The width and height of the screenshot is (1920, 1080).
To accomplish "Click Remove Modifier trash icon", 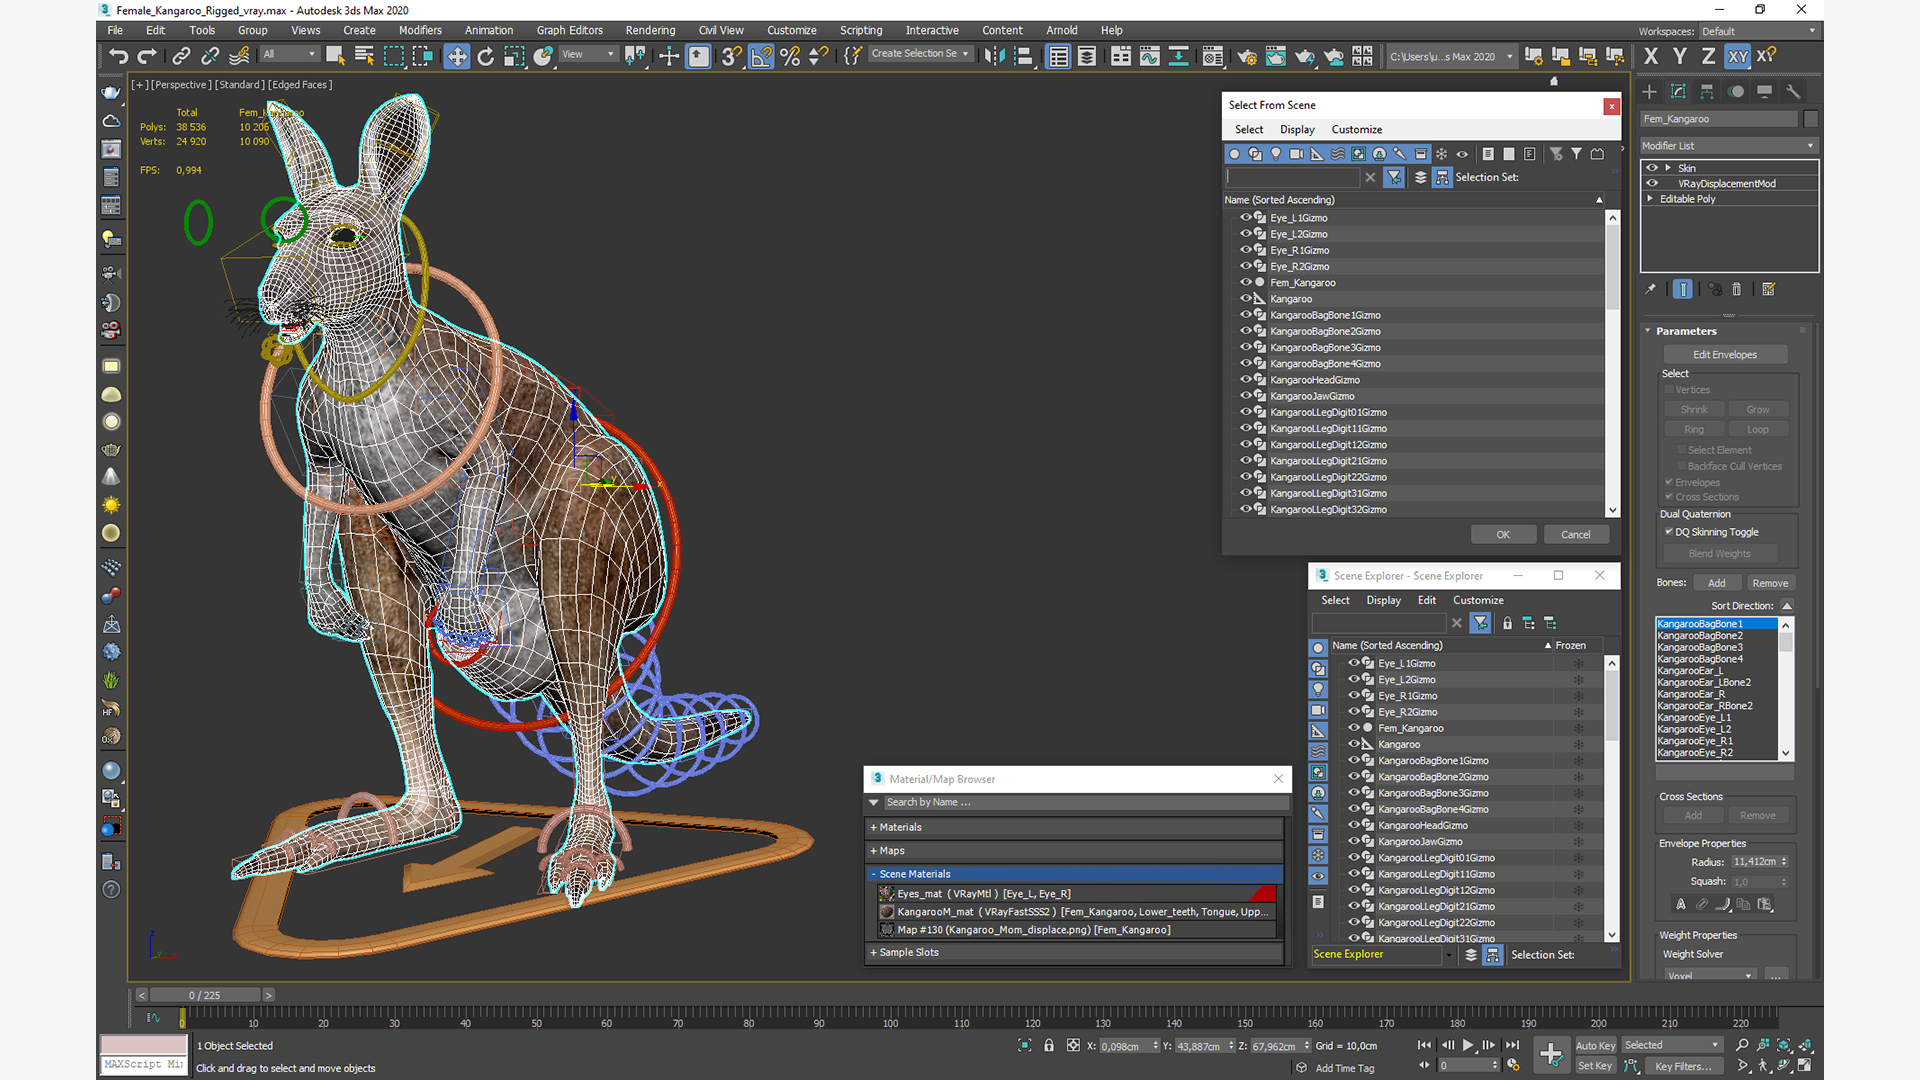I will [x=1737, y=289].
